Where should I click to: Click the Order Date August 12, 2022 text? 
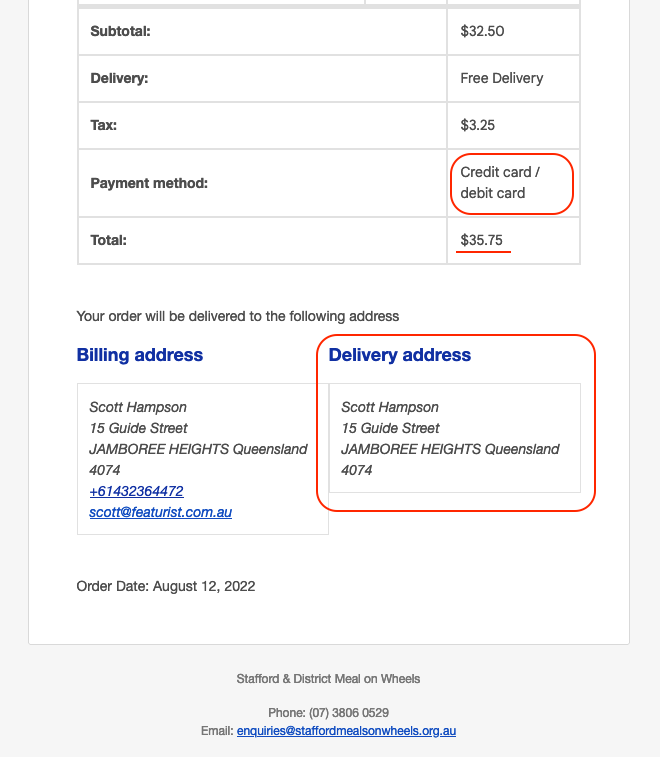pos(166,586)
